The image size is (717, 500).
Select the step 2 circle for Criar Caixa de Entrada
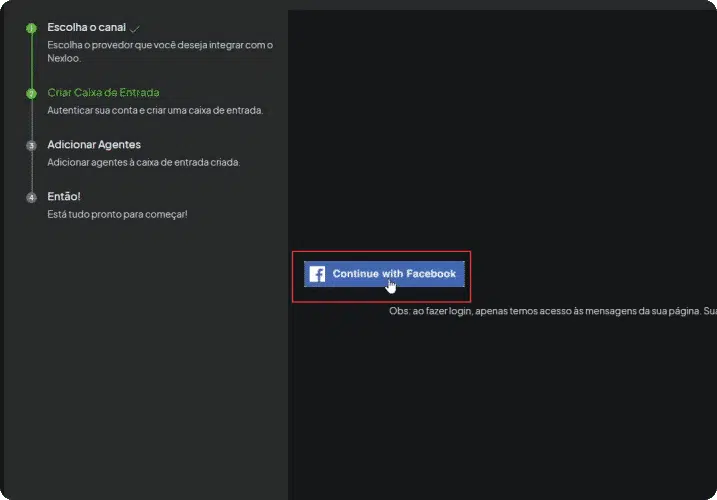(x=31, y=94)
